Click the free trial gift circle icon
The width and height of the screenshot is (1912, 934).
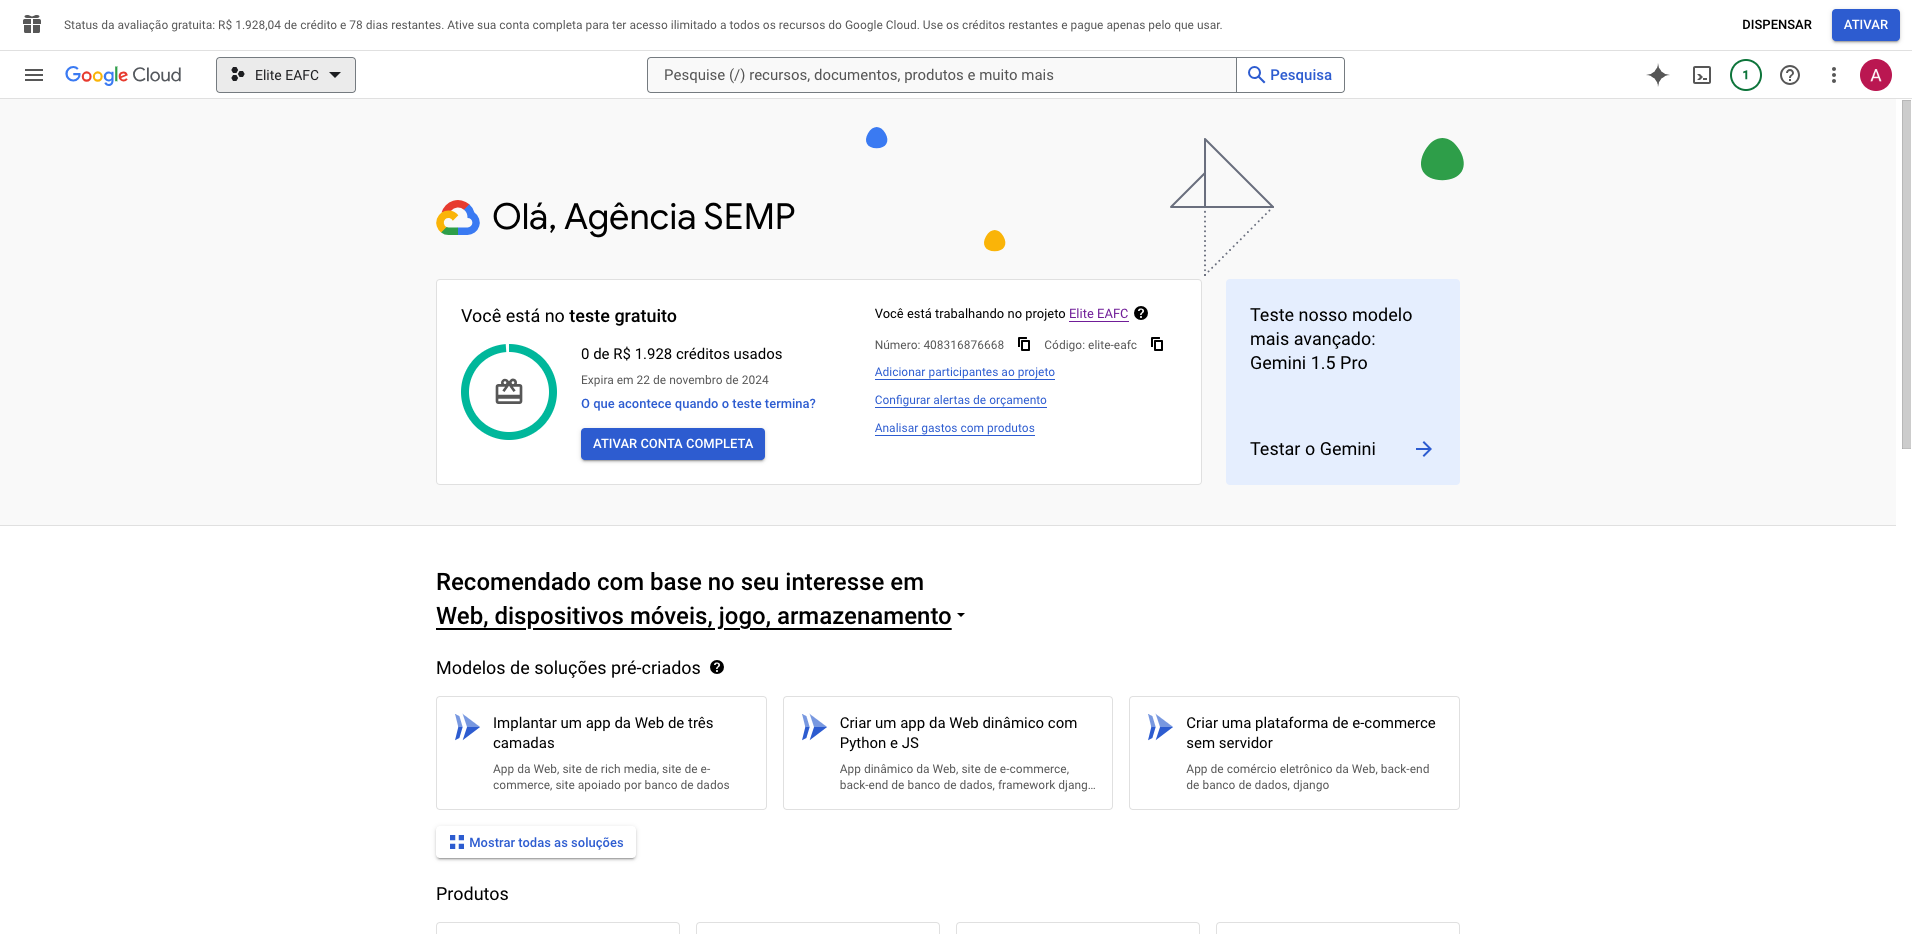(x=509, y=392)
